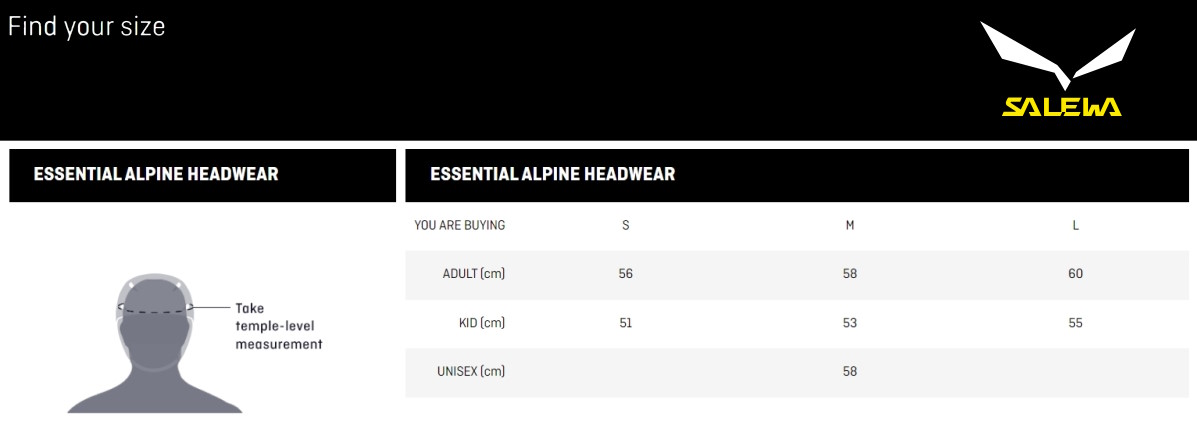Image resolution: width=1197 pixels, height=442 pixels.
Task: Select the S size column header
Action: point(626,225)
